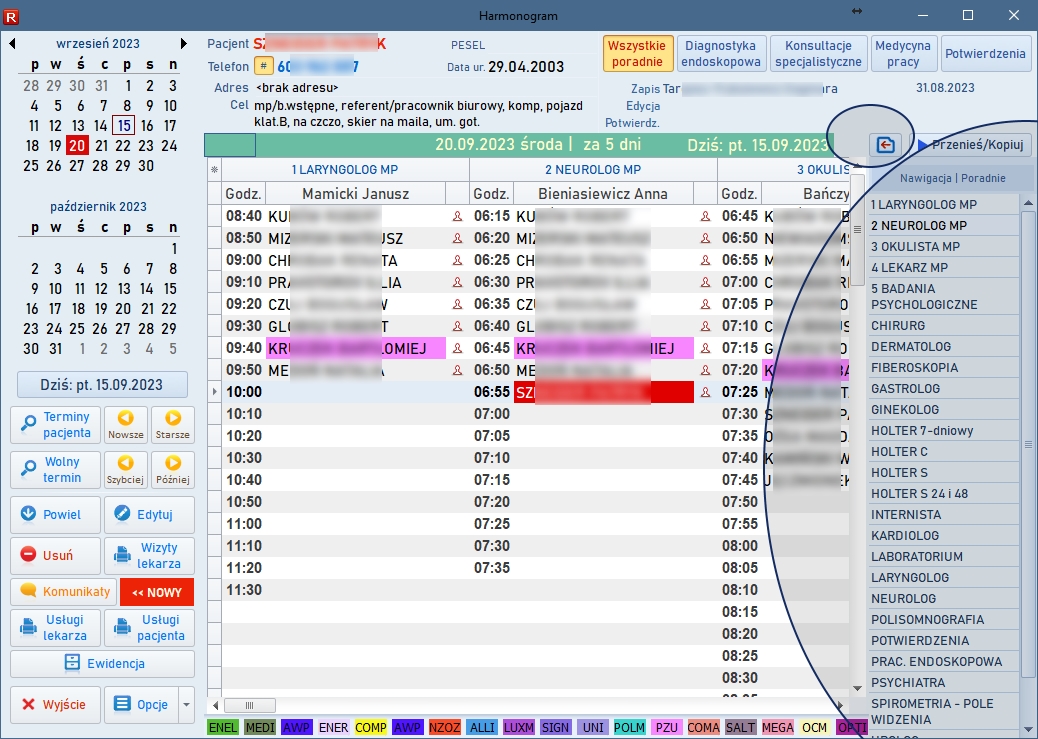Click grid corner asterisk selector

(x=214, y=170)
